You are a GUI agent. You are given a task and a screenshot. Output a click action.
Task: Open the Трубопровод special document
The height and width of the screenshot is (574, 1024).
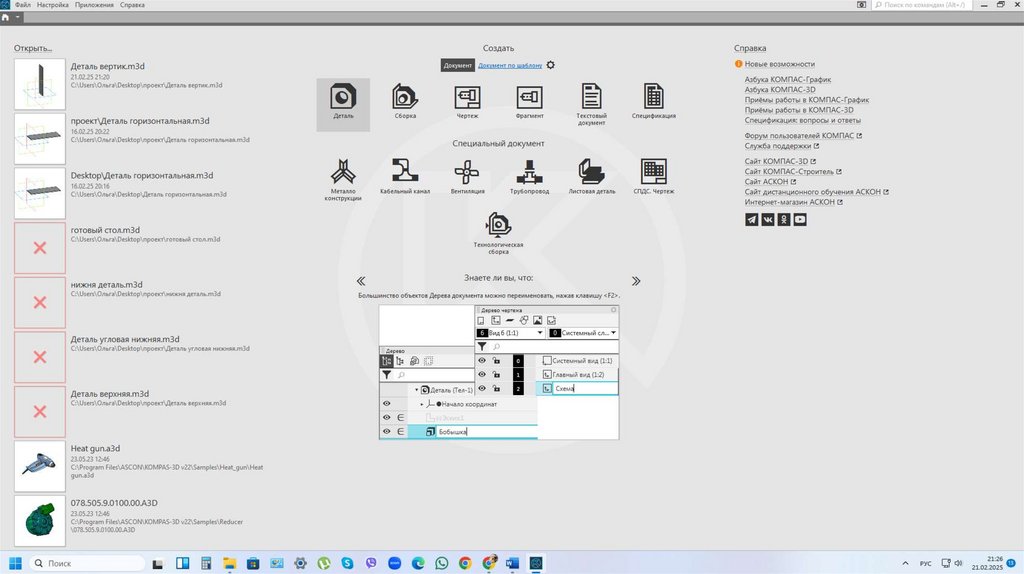[x=529, y=175]
